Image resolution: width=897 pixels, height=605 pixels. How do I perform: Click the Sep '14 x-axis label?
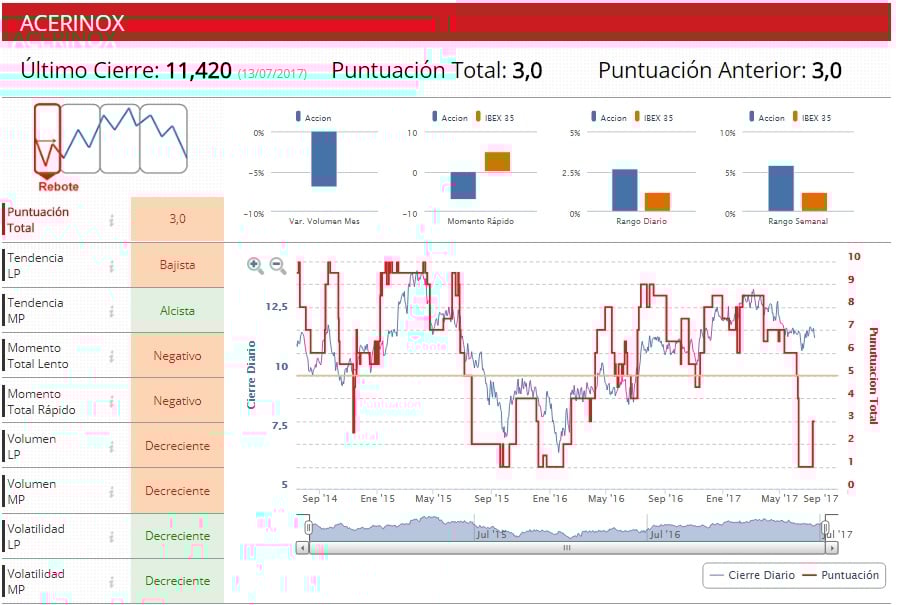[x=320, y=499]
